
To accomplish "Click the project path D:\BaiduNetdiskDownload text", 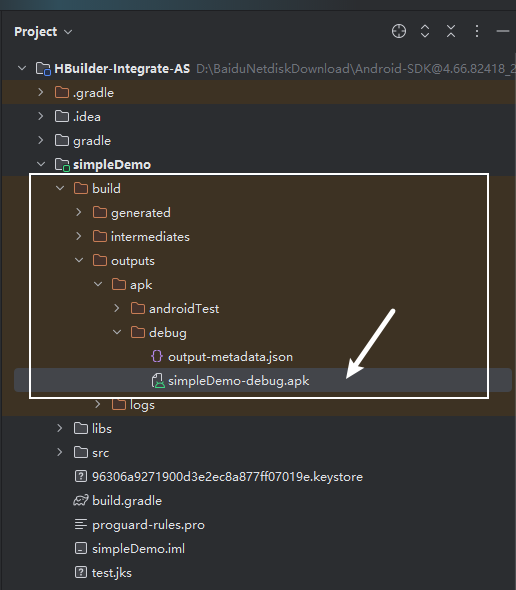I will click(355, 69).
